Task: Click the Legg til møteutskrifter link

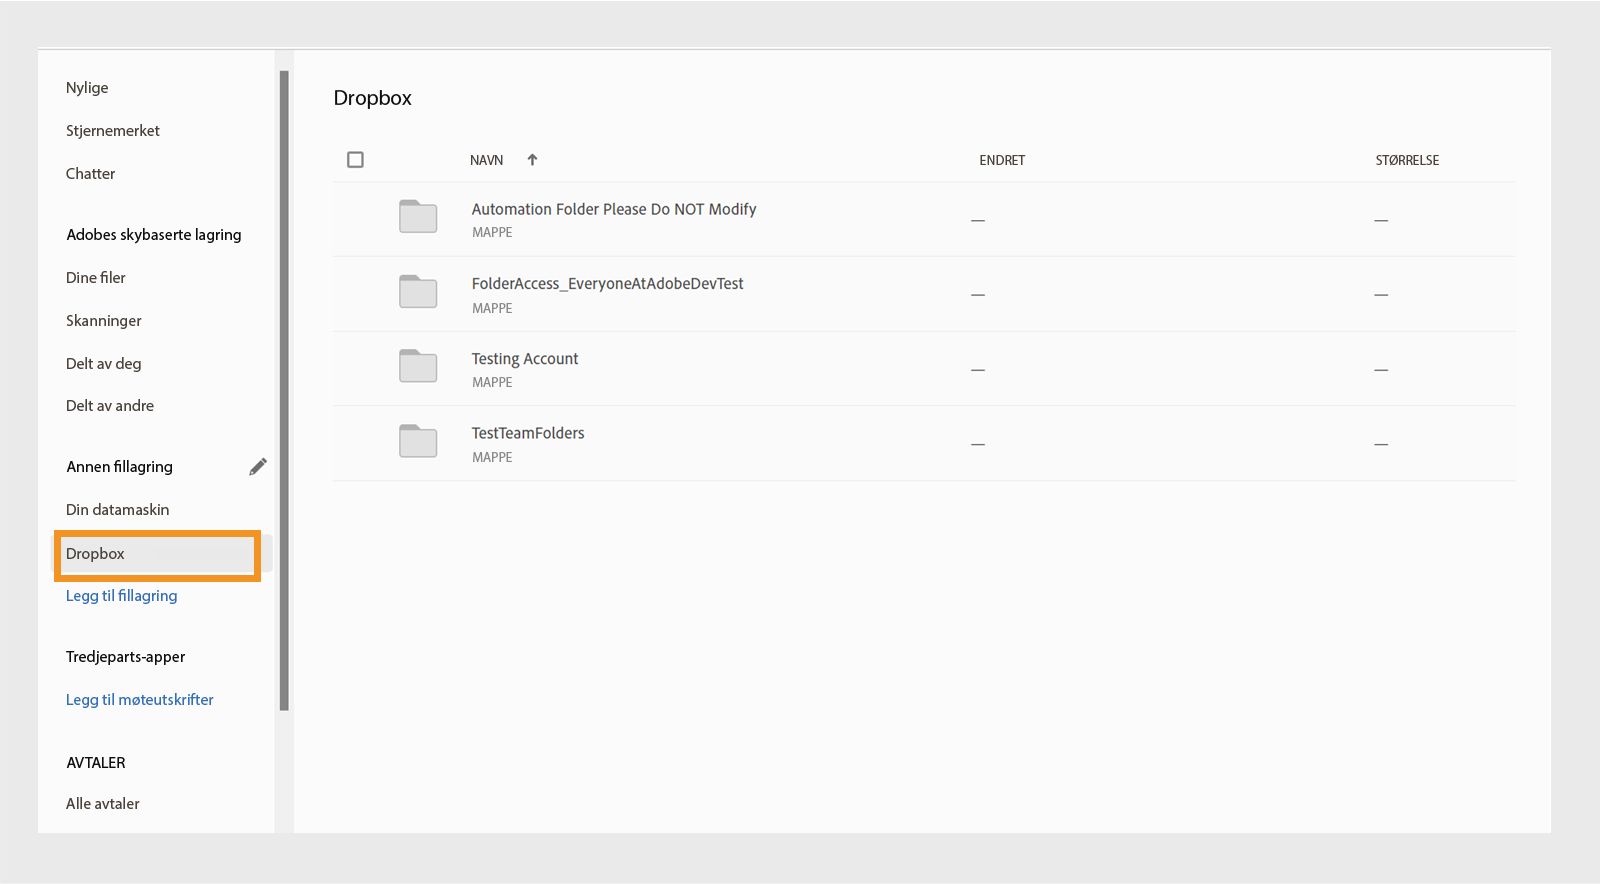Action: (x=140, y=700)
